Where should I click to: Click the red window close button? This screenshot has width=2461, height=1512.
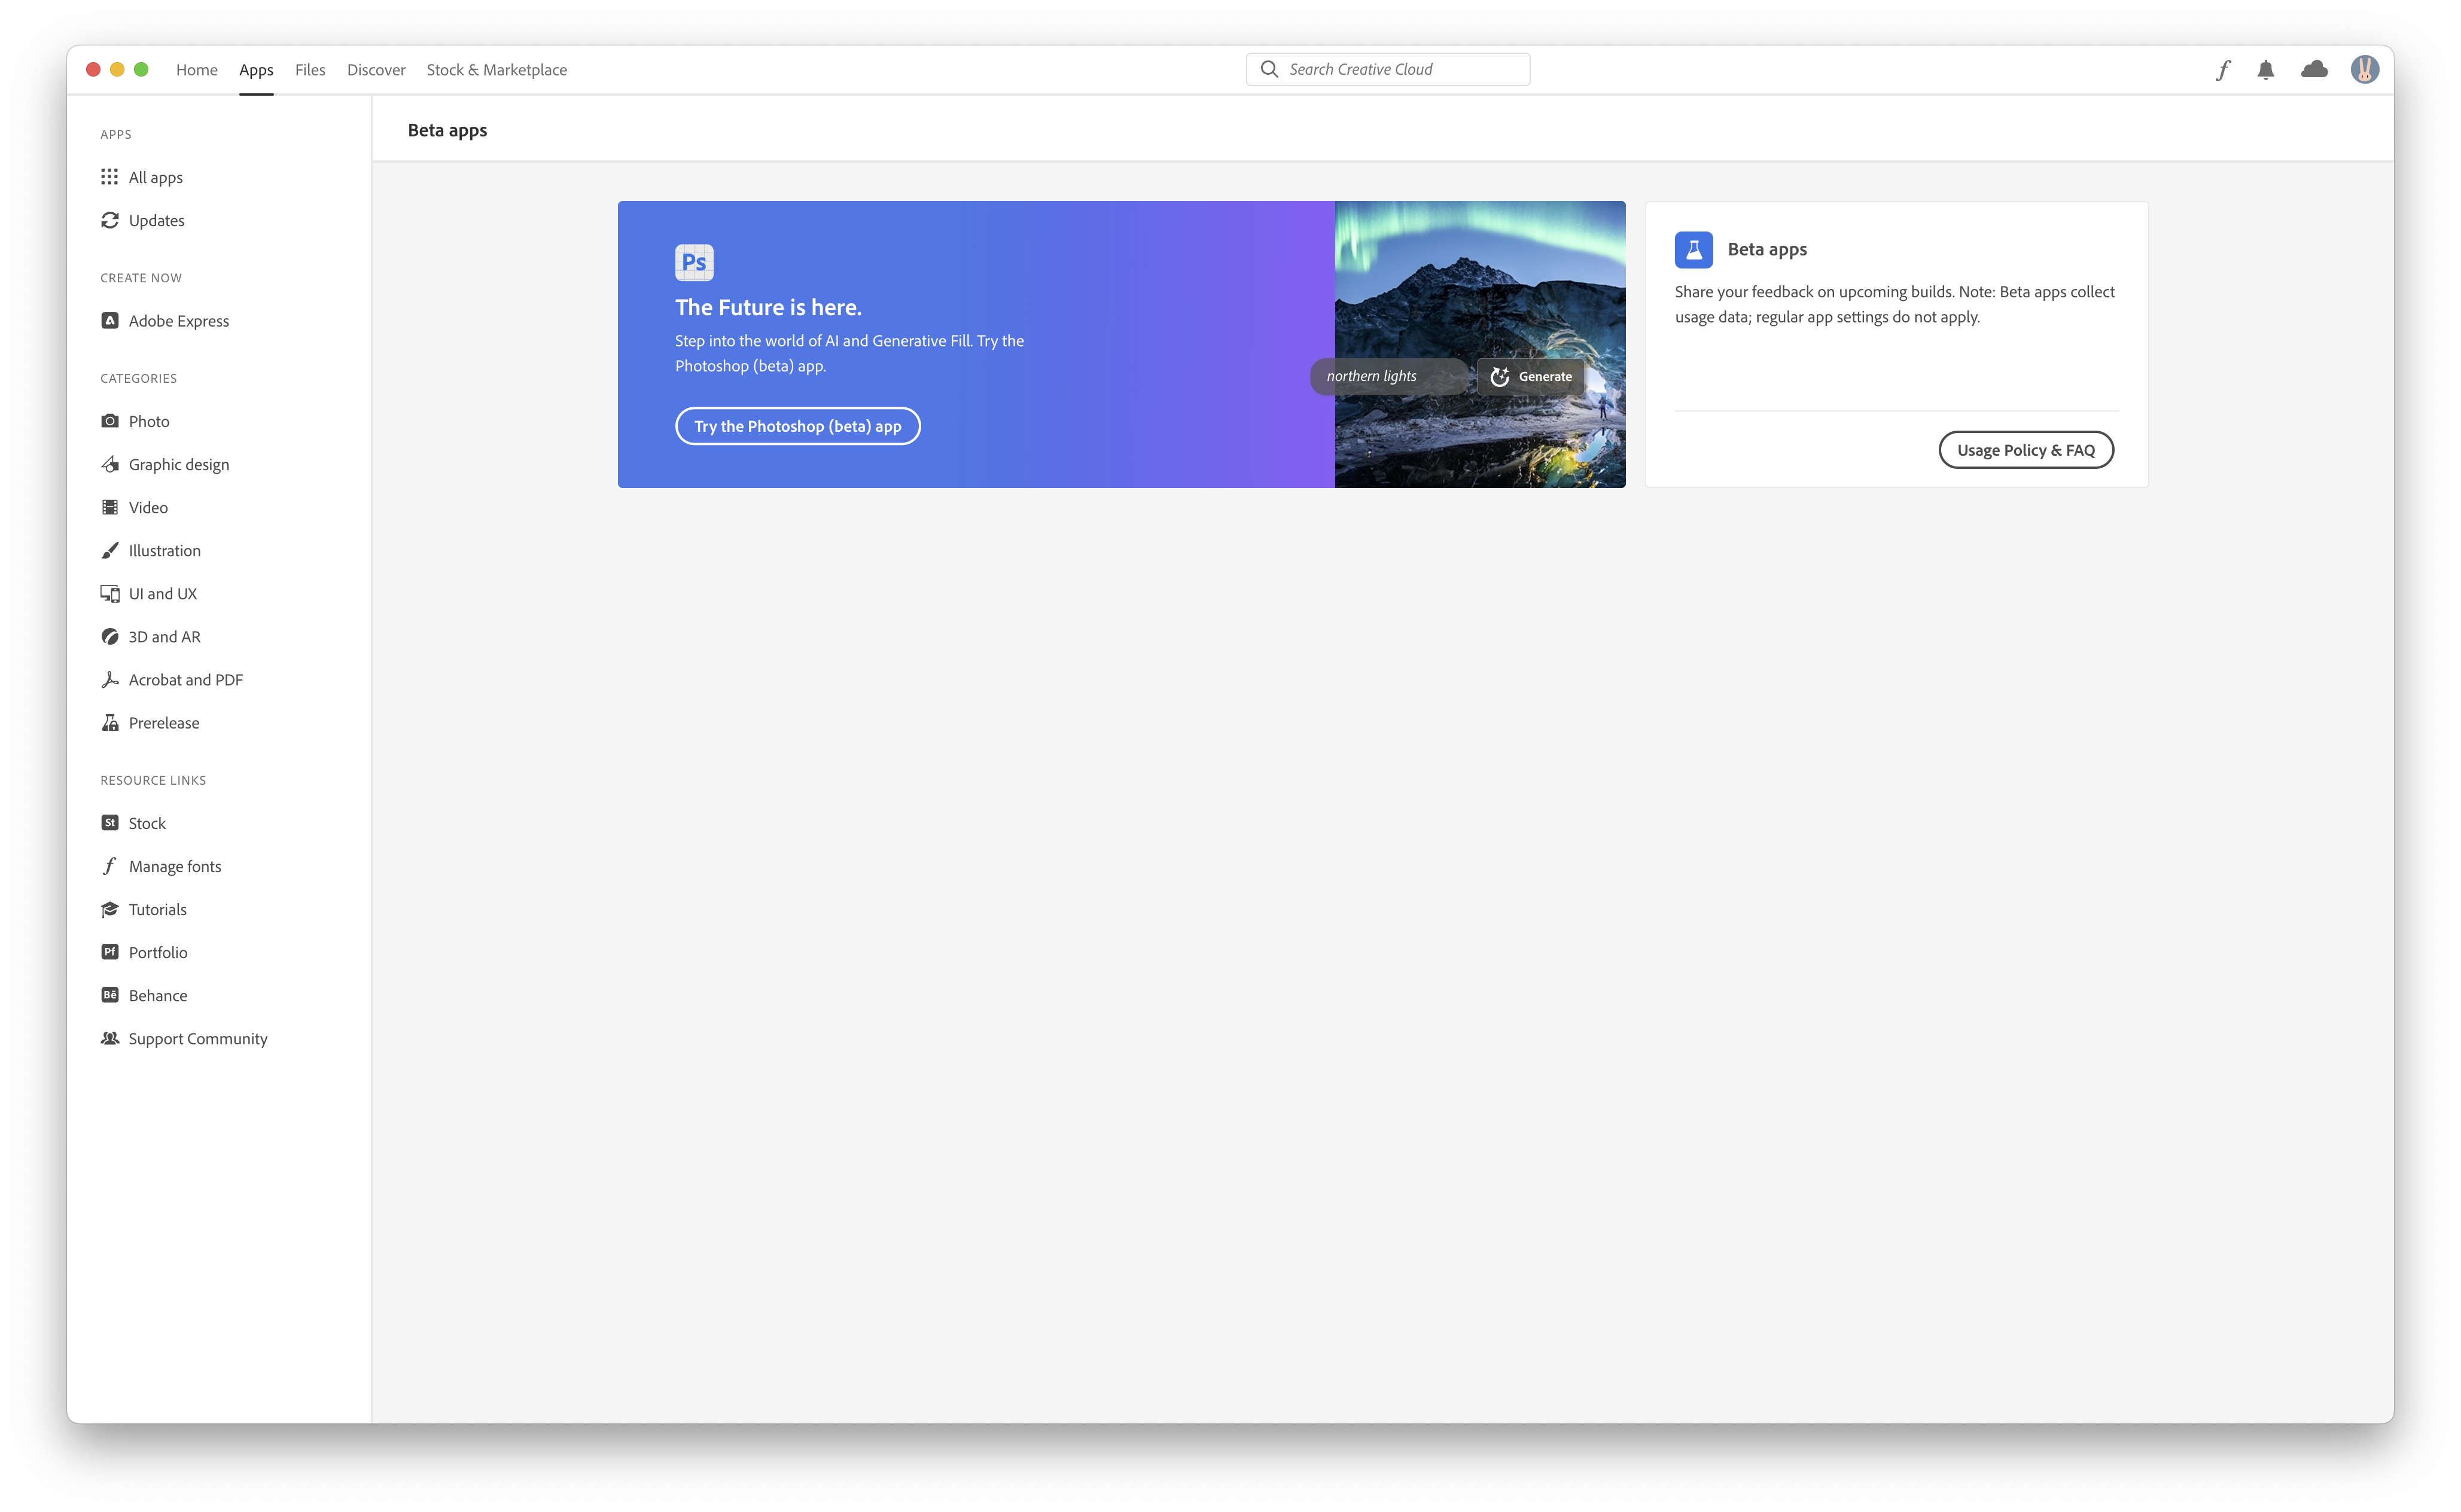[93, 69]
